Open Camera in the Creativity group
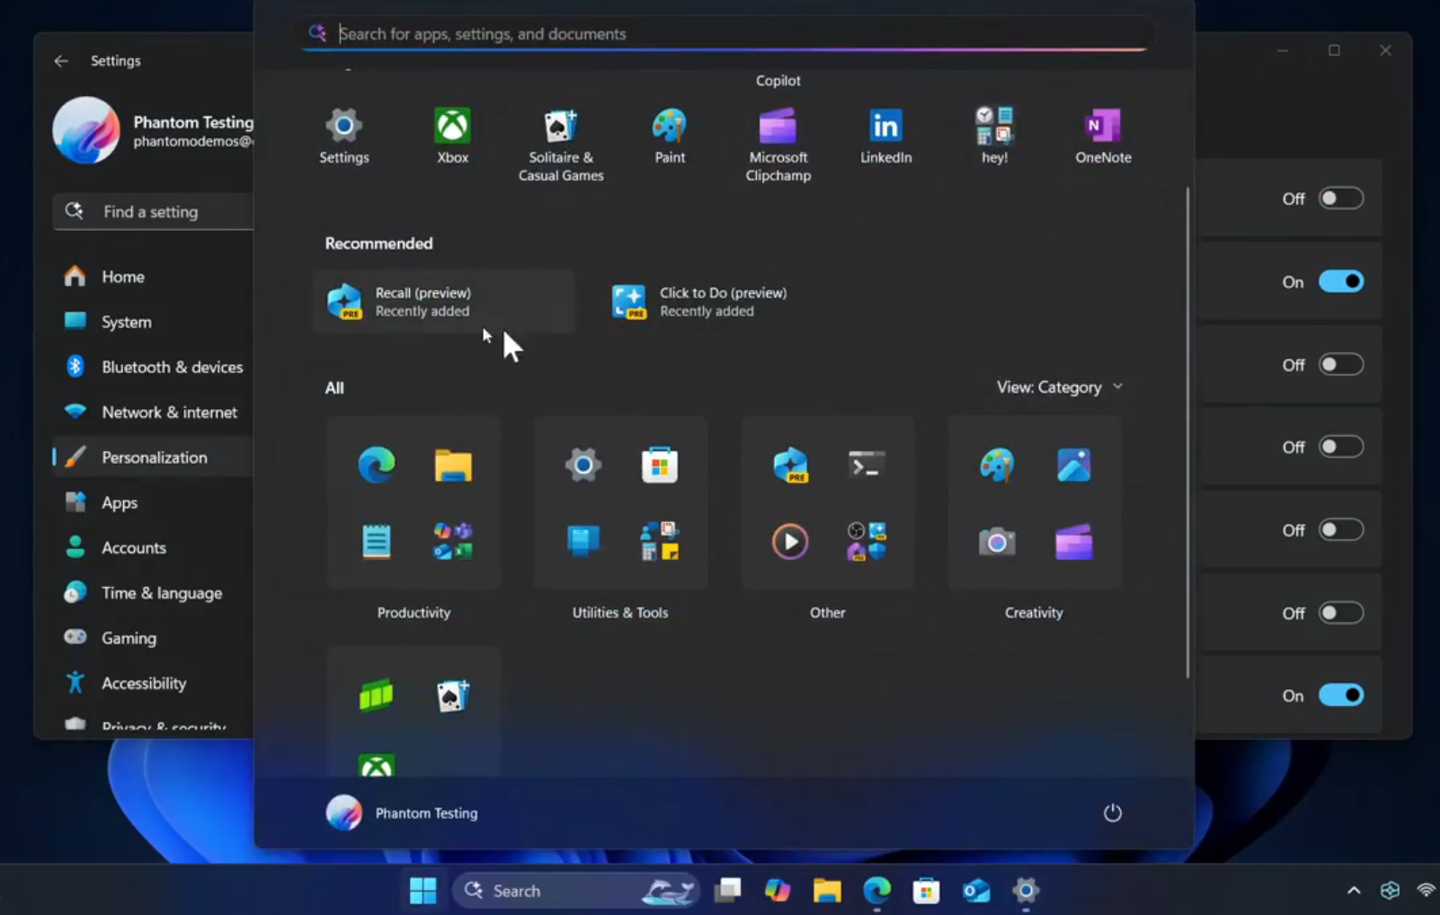The width and height of the screenshot is (1440, 915). (997, 542)
